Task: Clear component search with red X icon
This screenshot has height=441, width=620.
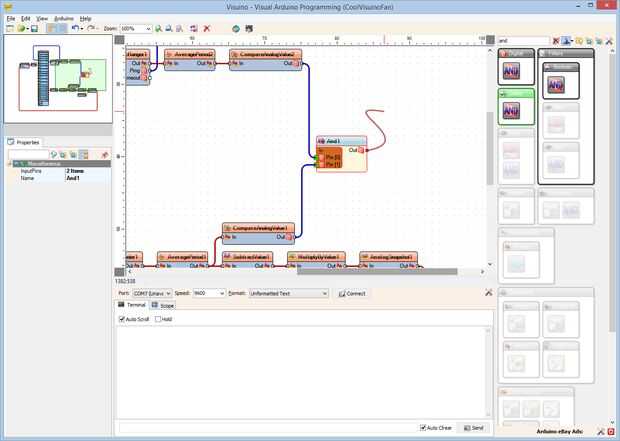Action: tap(556, 41)
